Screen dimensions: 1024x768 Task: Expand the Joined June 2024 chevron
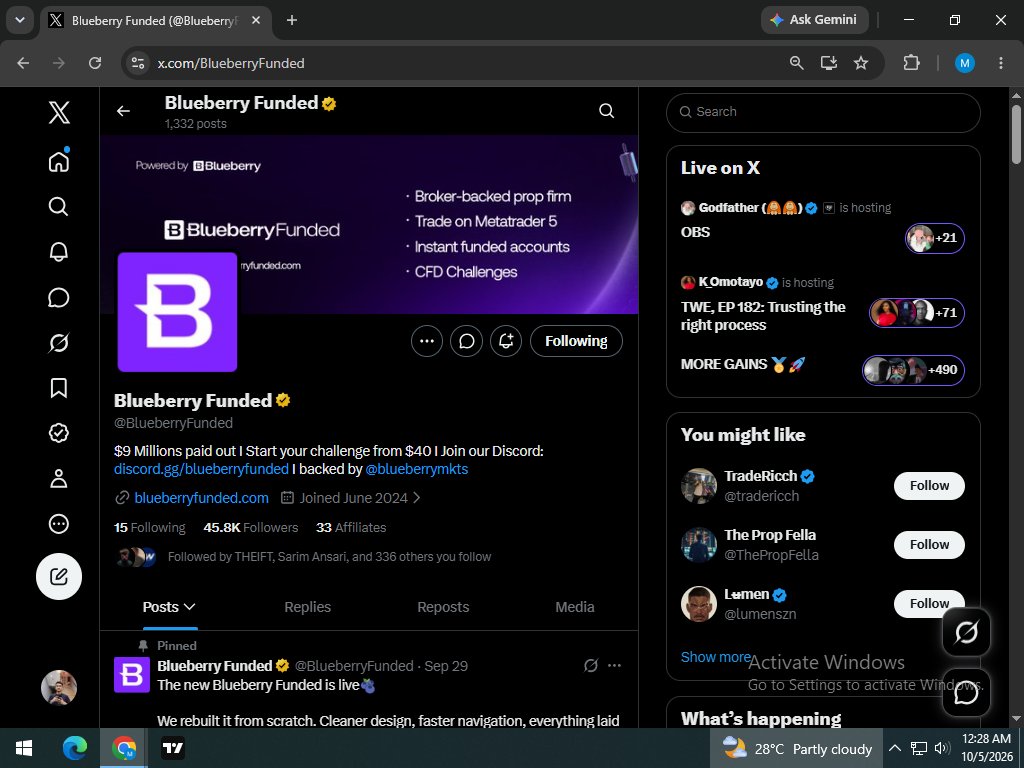pyautogui.click(x=417, y=498)
